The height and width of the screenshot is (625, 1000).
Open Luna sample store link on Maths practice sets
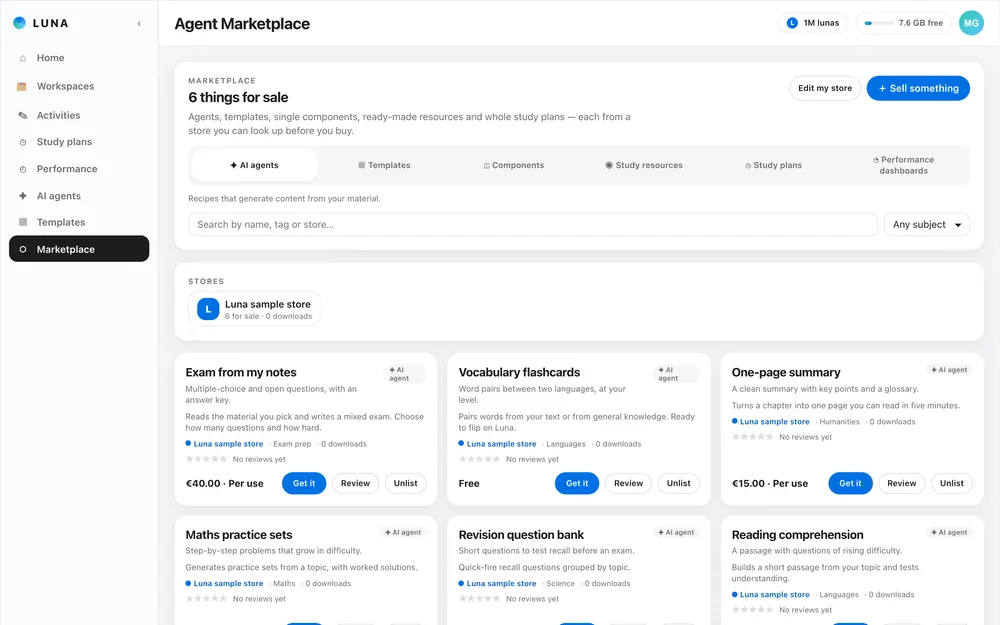[x=228, y=584]
